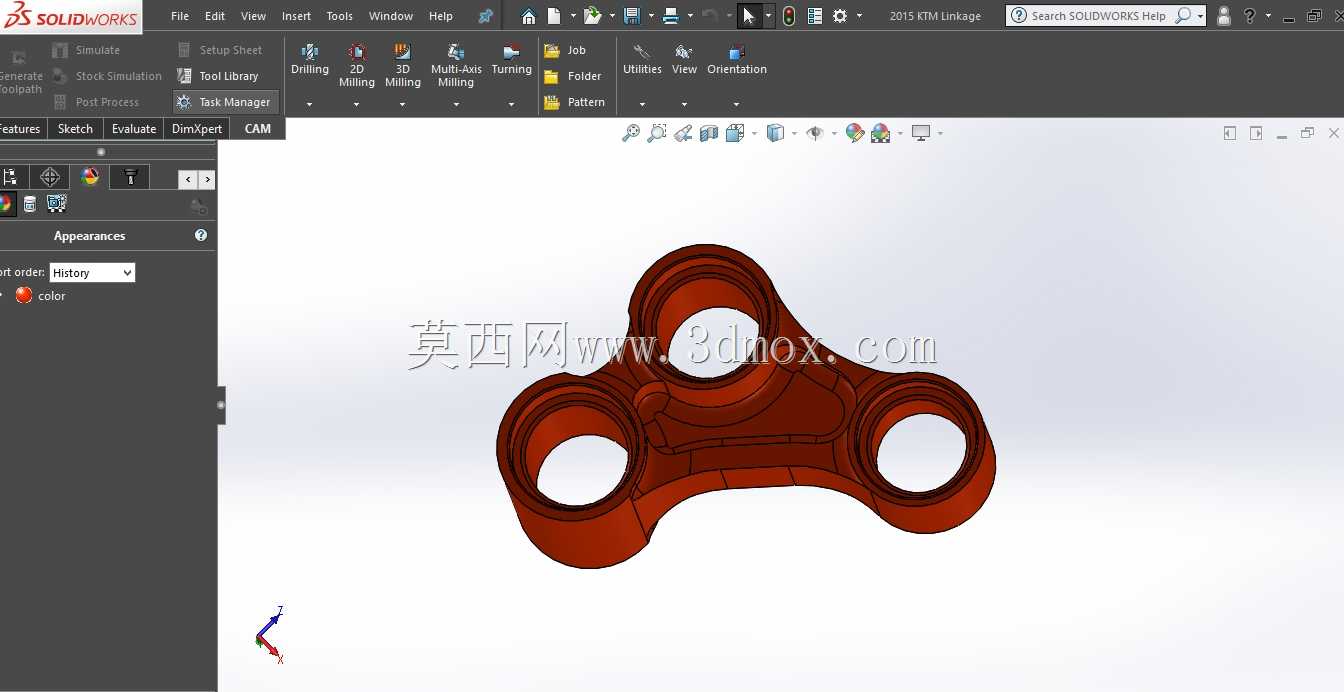Click the Previous View icon
This screenshot has width=1344, height=692.
pos(683,133)
